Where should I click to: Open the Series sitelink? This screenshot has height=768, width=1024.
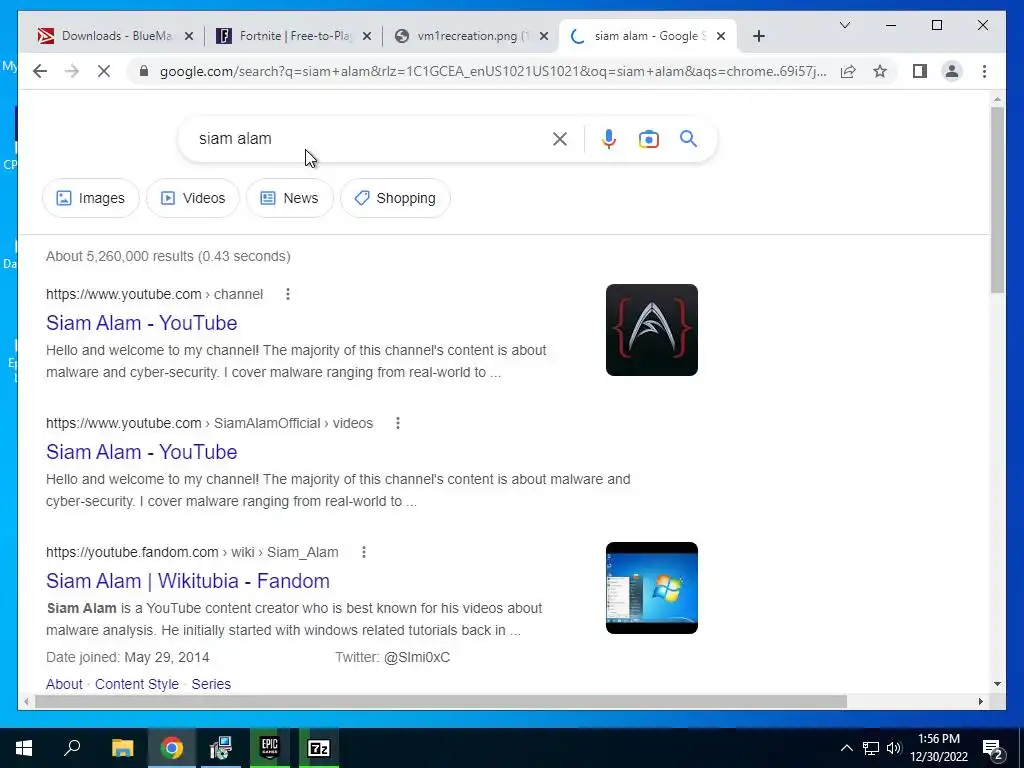211,684
